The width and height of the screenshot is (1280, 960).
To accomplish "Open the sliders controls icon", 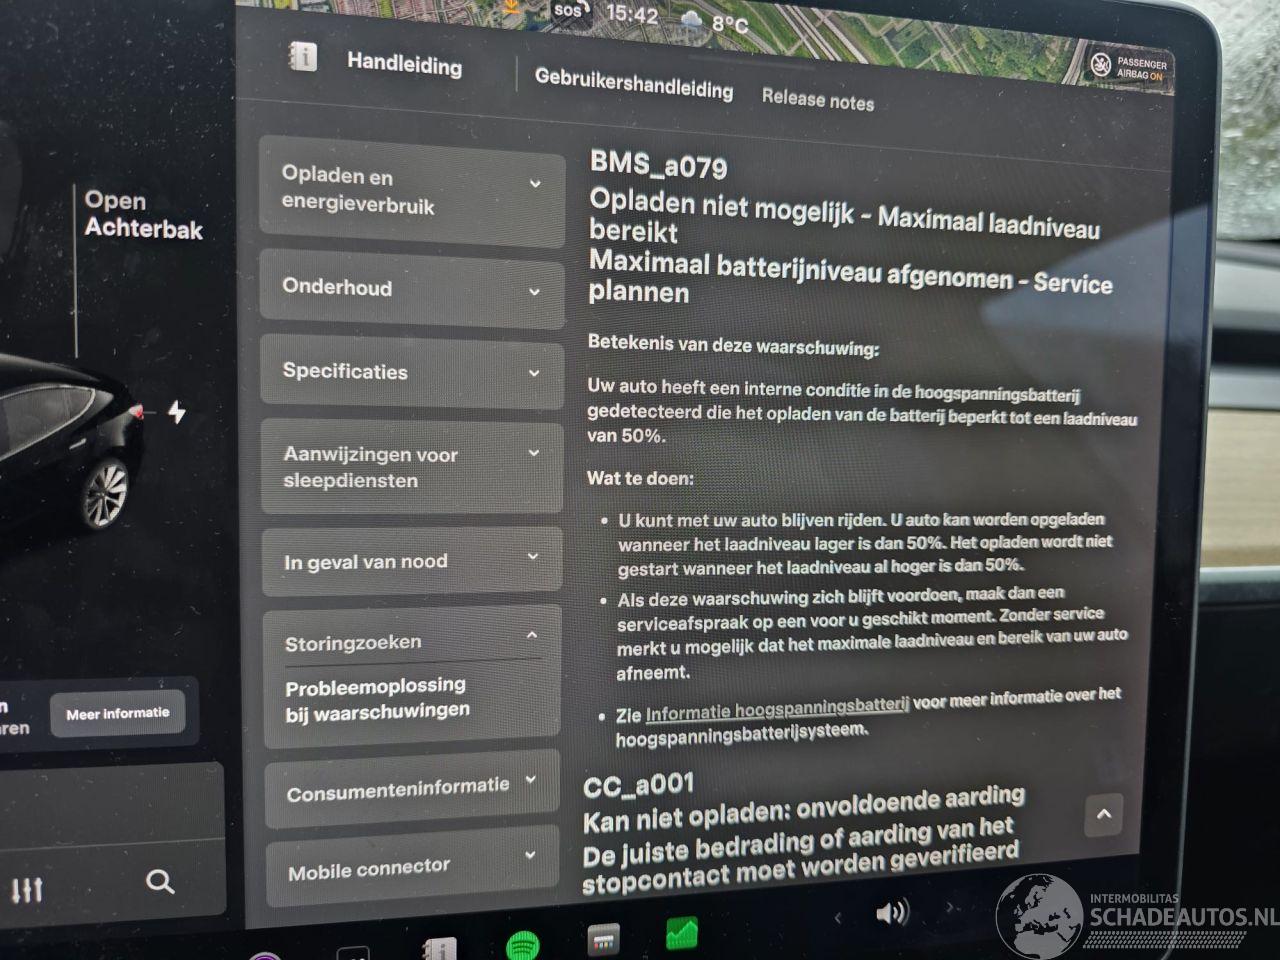I will click(x=27, y=889).
